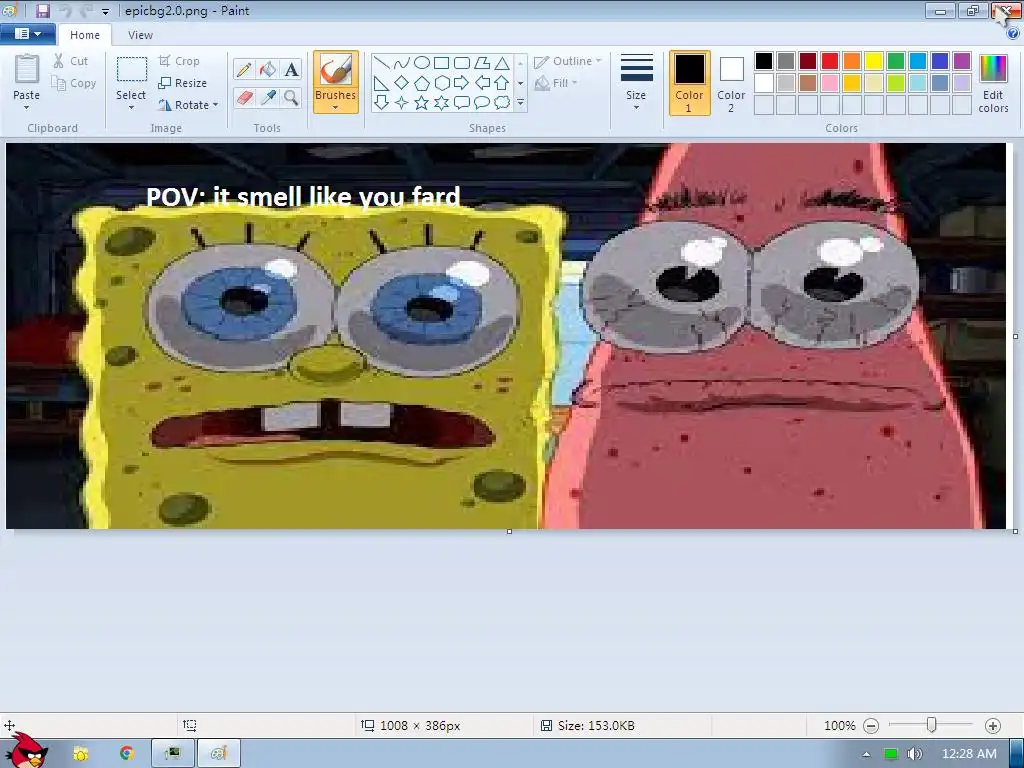This screenshot has height=768, width=1024.
Task: Click the bottom-right canvas resize handle
Action: click(x=1015, y=532)
